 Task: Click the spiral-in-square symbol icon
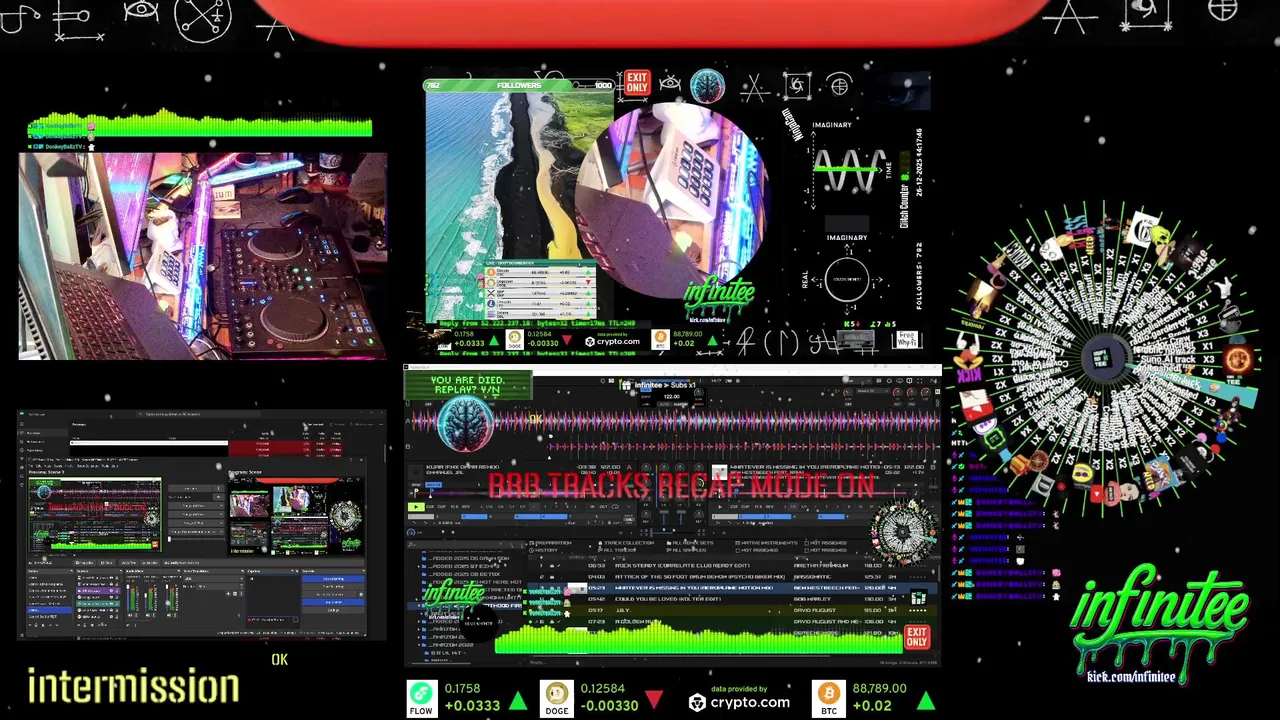pos(797,87)
